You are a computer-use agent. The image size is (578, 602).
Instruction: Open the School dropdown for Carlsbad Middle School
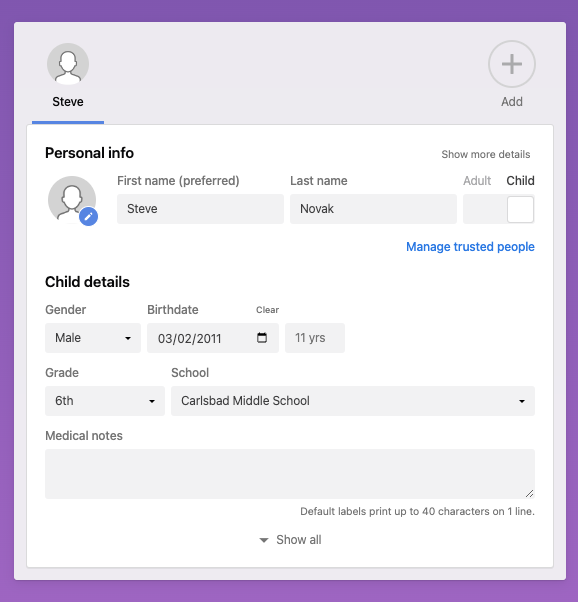353,401
